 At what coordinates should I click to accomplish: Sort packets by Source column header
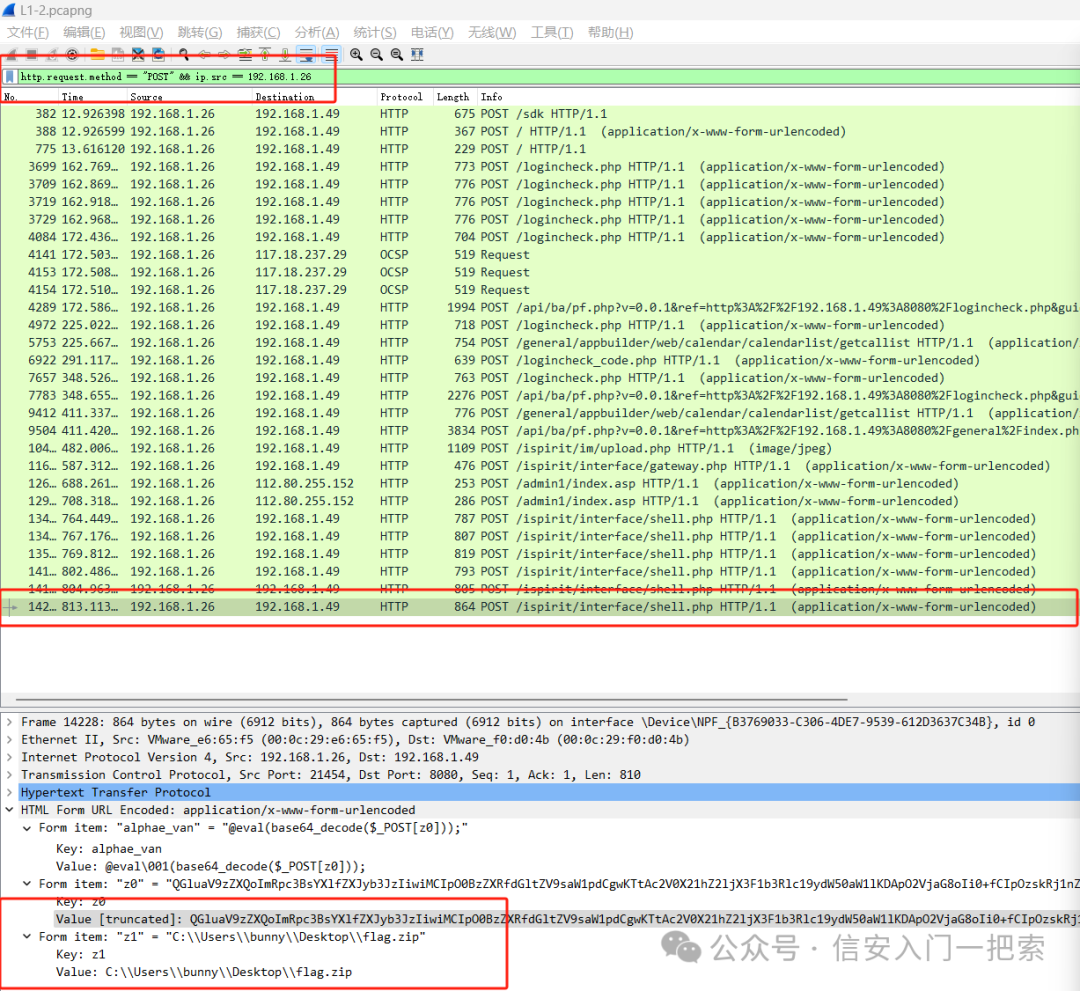tap(189, 97)
